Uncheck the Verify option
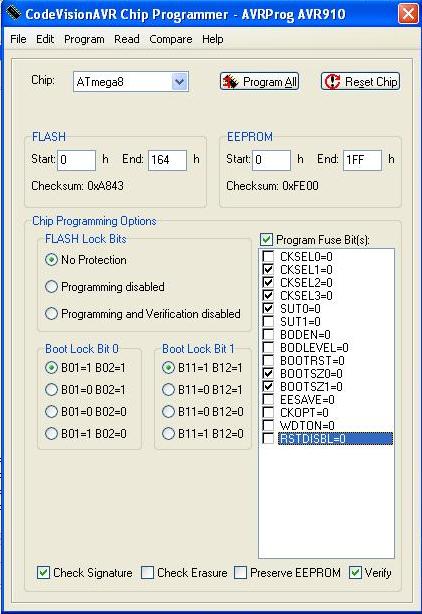The width and height of the screenshot is (422, 614). point(355,572)
